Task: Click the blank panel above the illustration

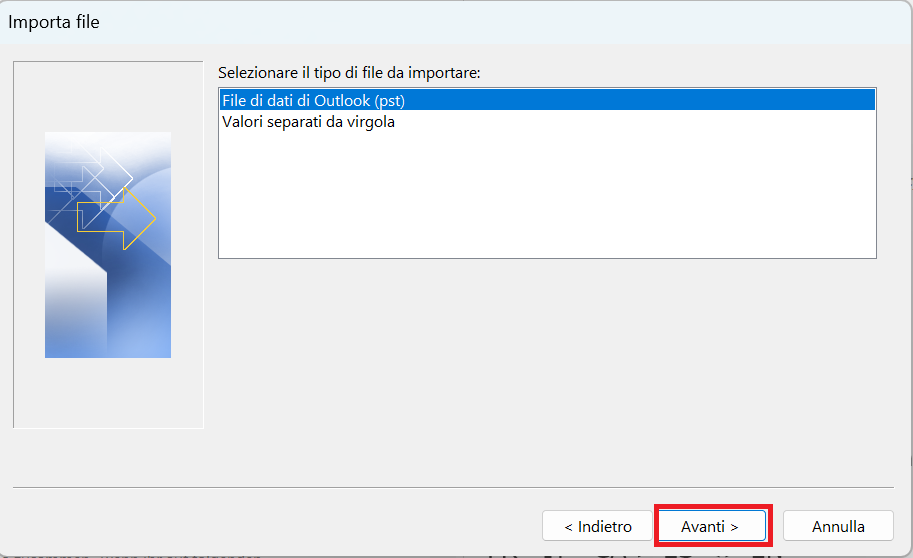Action: [108, 97]
